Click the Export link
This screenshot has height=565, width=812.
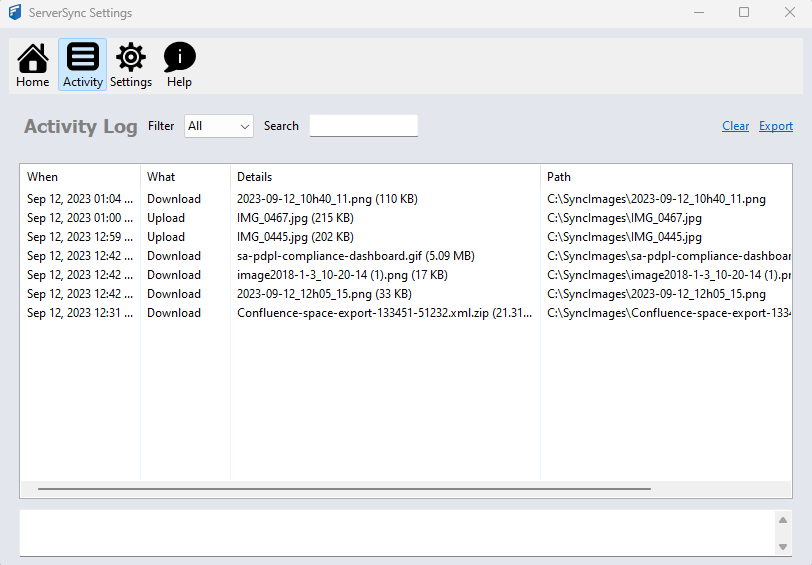pyautogui.click(x=775, y=126)
